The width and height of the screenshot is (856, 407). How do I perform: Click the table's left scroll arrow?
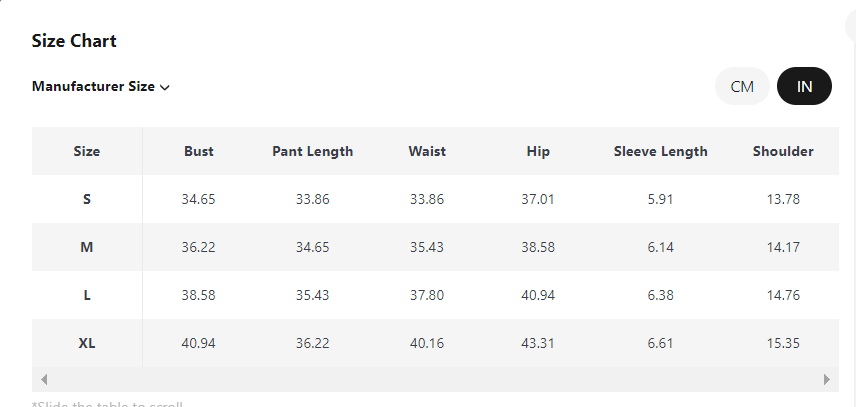tap(43, 380)
